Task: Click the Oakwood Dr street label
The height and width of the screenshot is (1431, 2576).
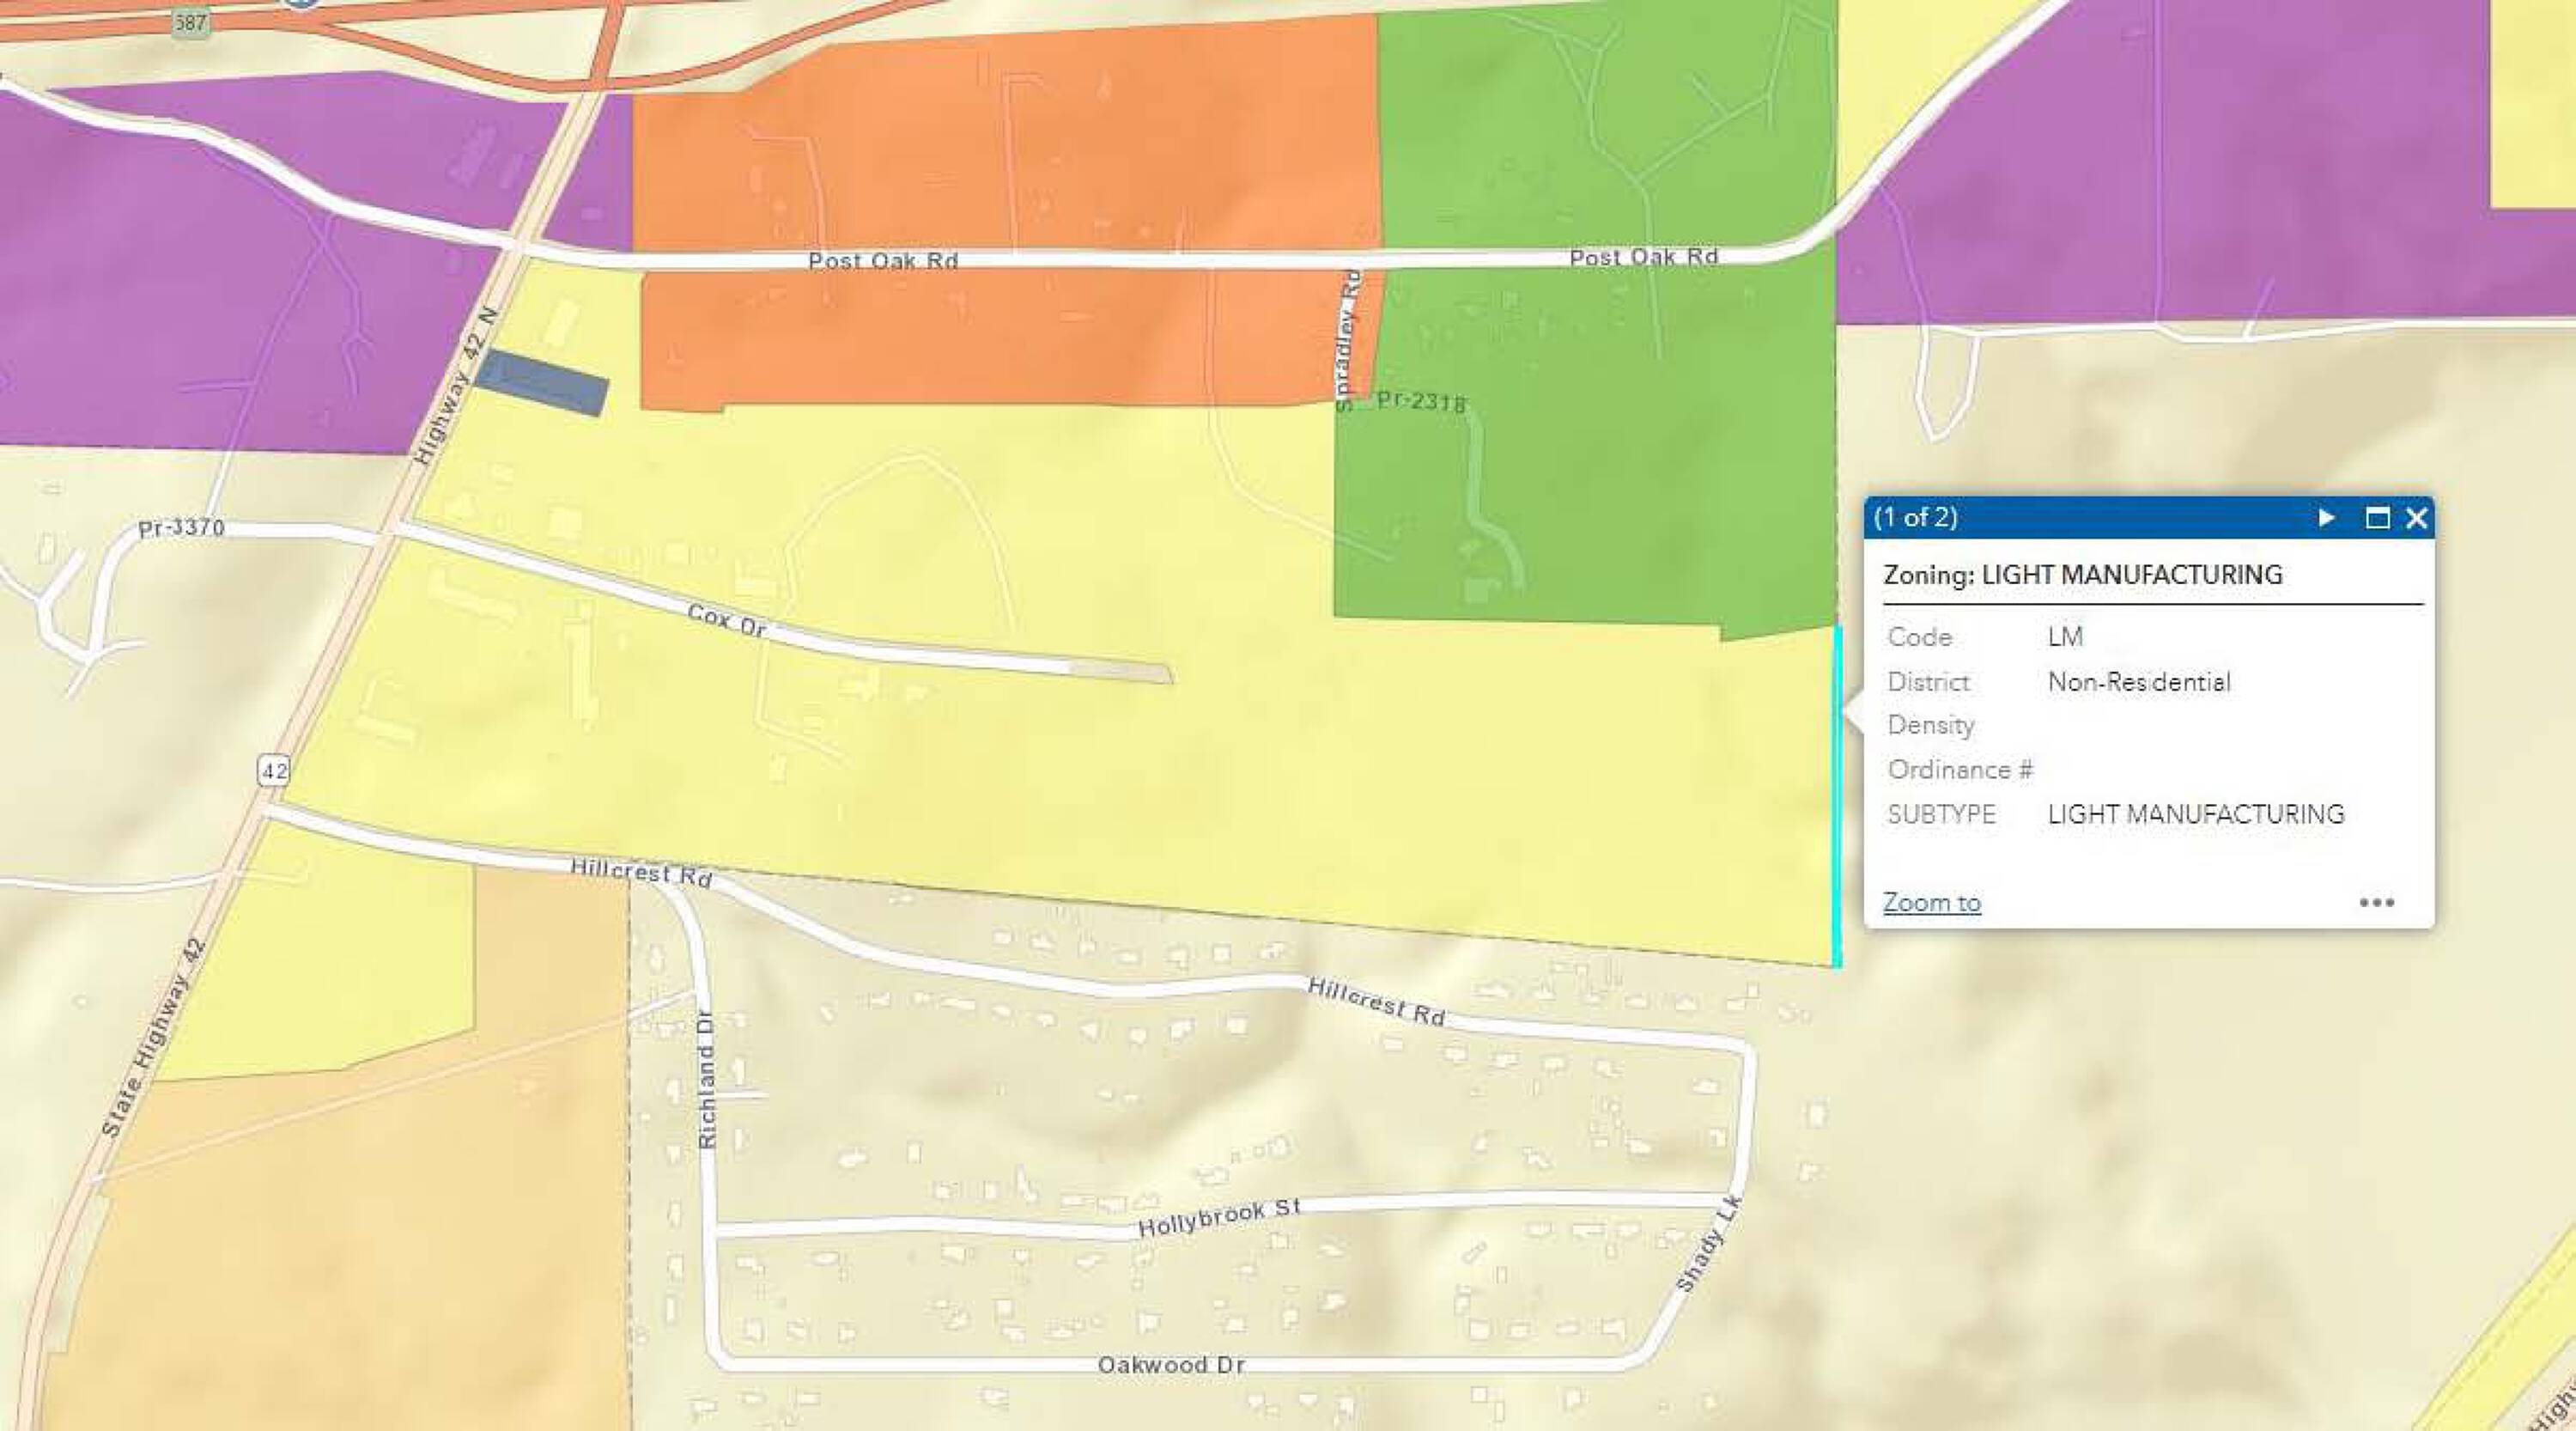Action: (x=1171, y=1365)
